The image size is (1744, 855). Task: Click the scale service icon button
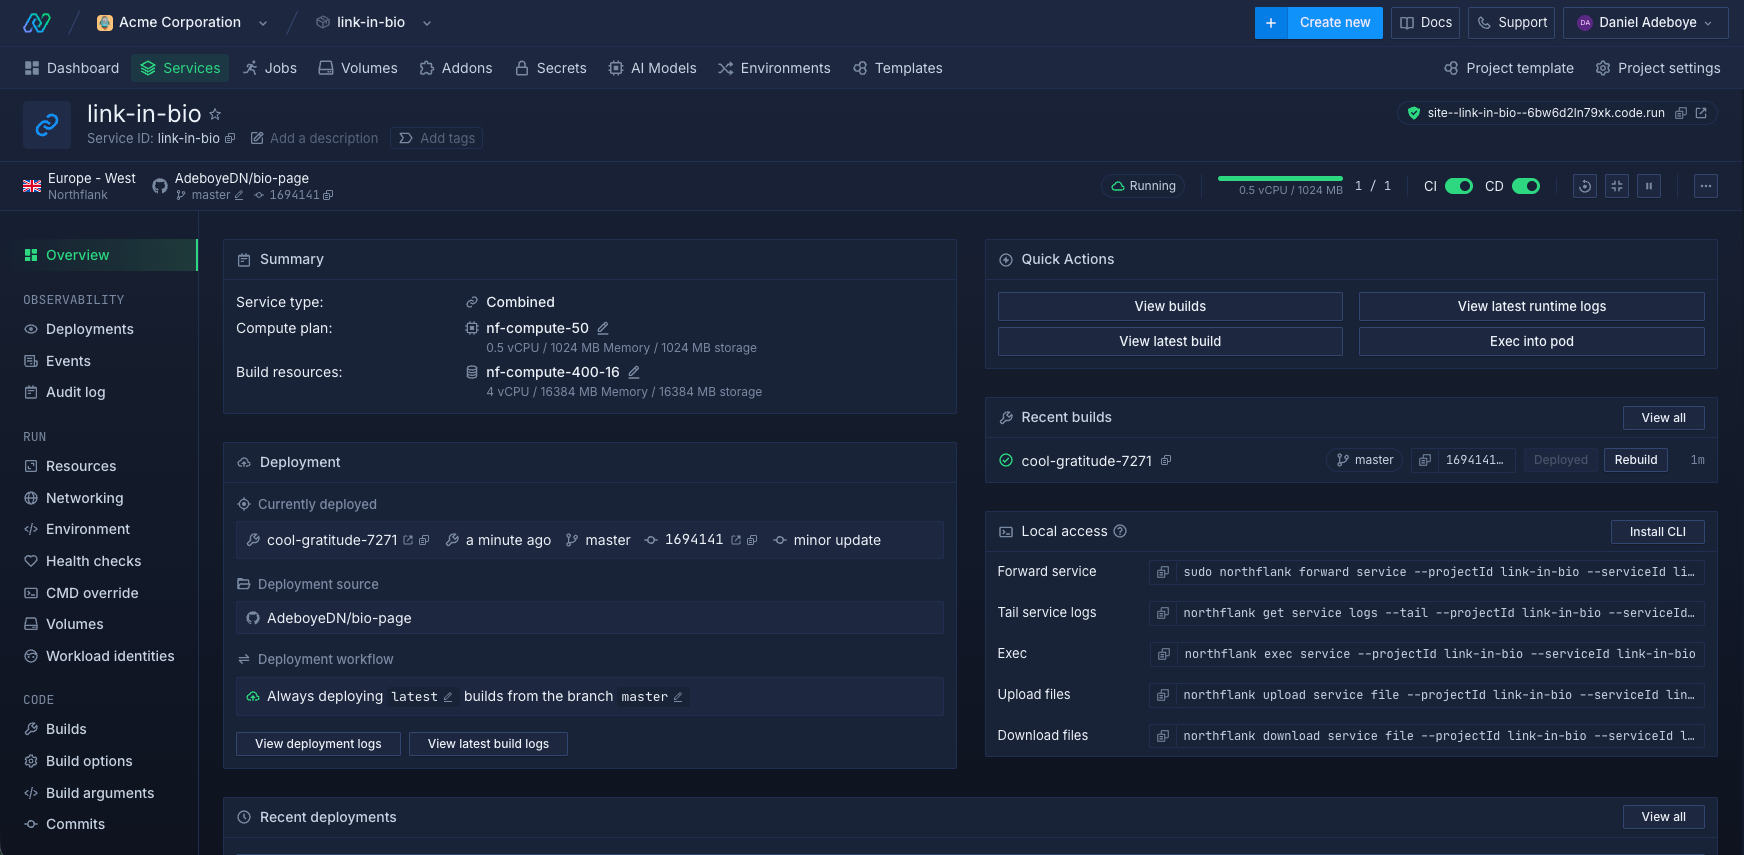coord(1617,186)
